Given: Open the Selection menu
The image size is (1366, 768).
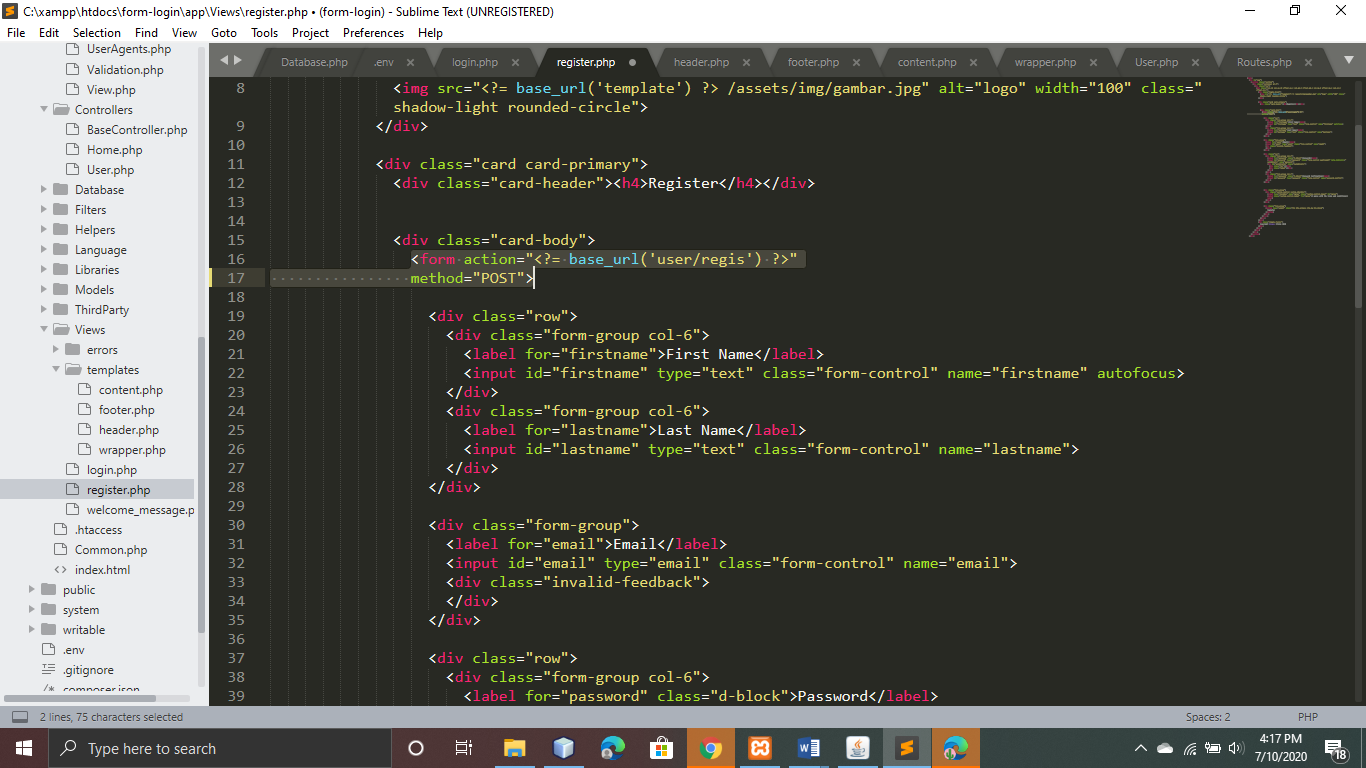Looking at the screenshot, I should (97, 32).
